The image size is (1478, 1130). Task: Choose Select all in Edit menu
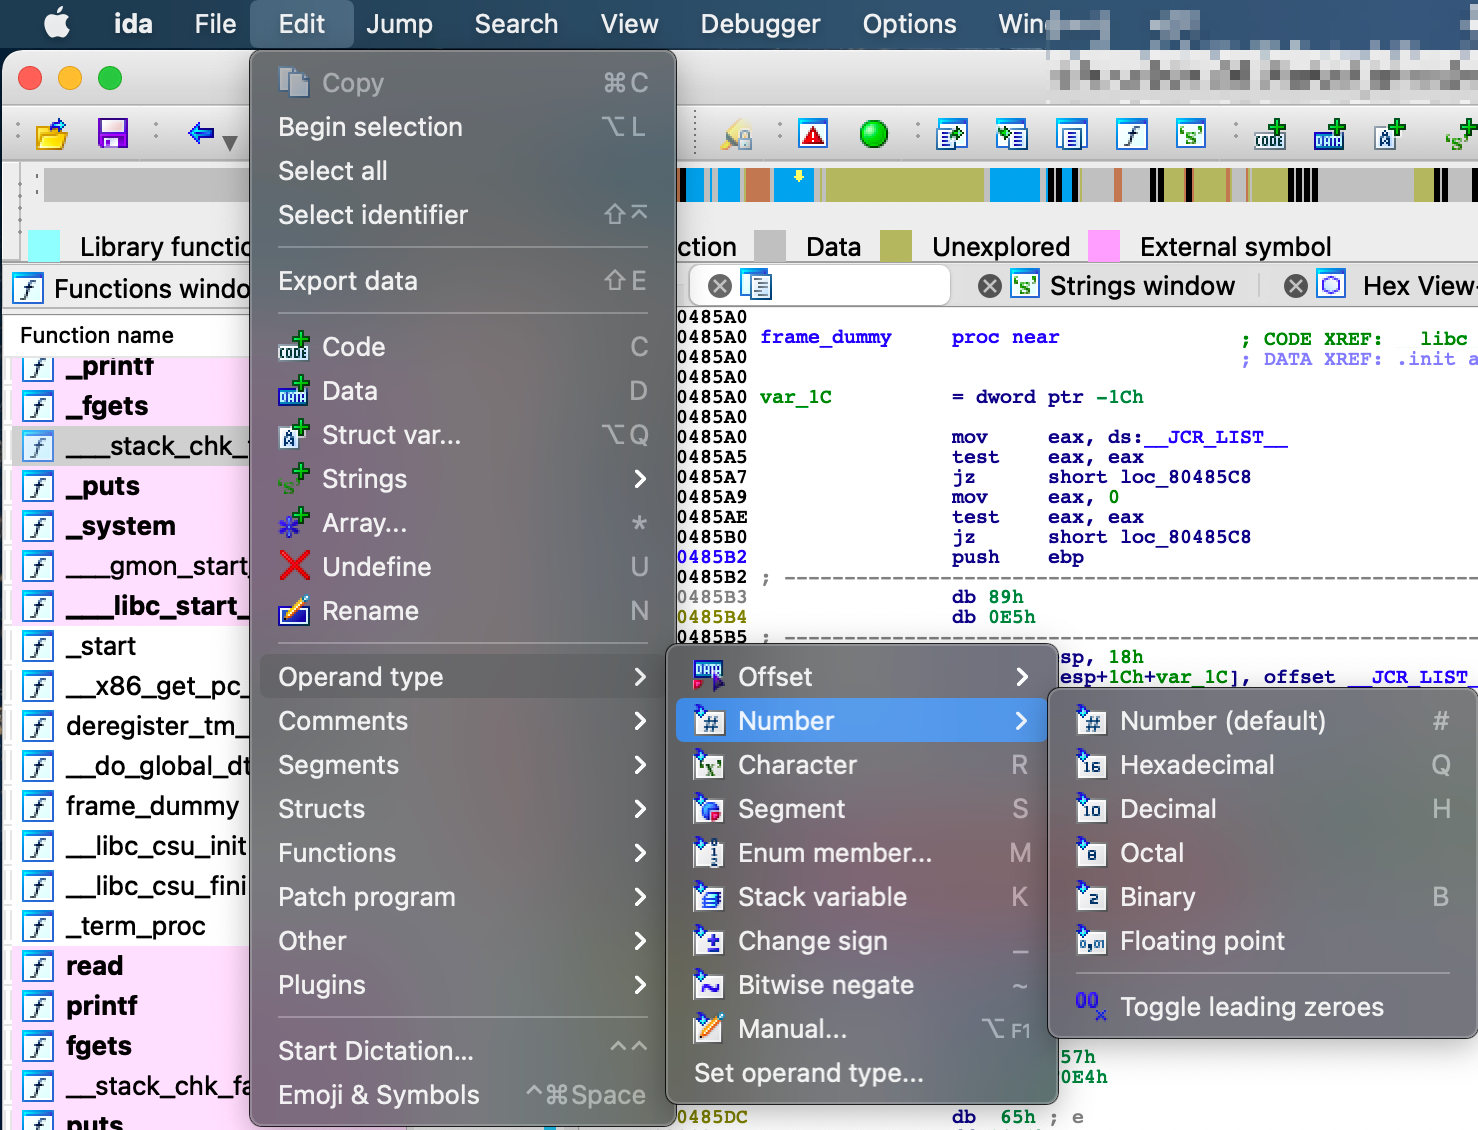[463, 171]
